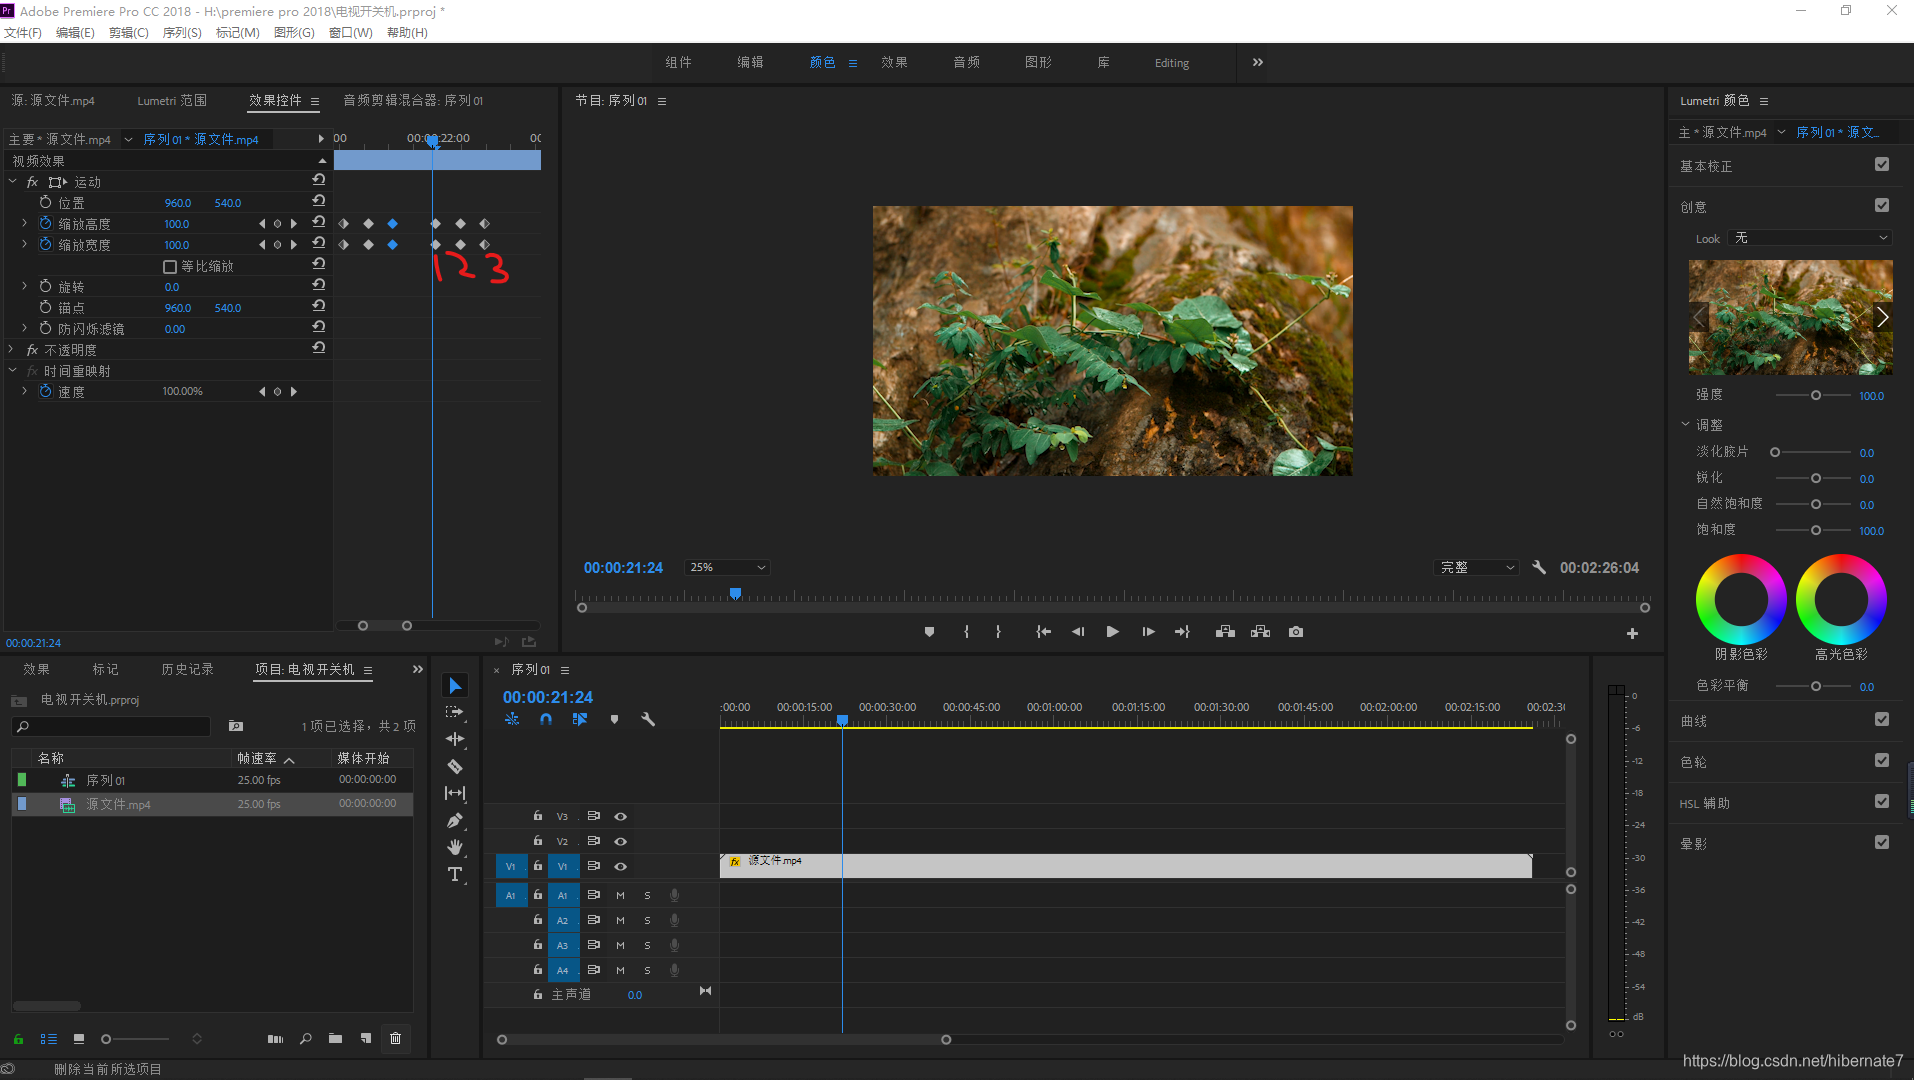The image size is (1914, 1080).
Task: Toggle the 色轮 section checkbox
Action: click(1882, 761)
